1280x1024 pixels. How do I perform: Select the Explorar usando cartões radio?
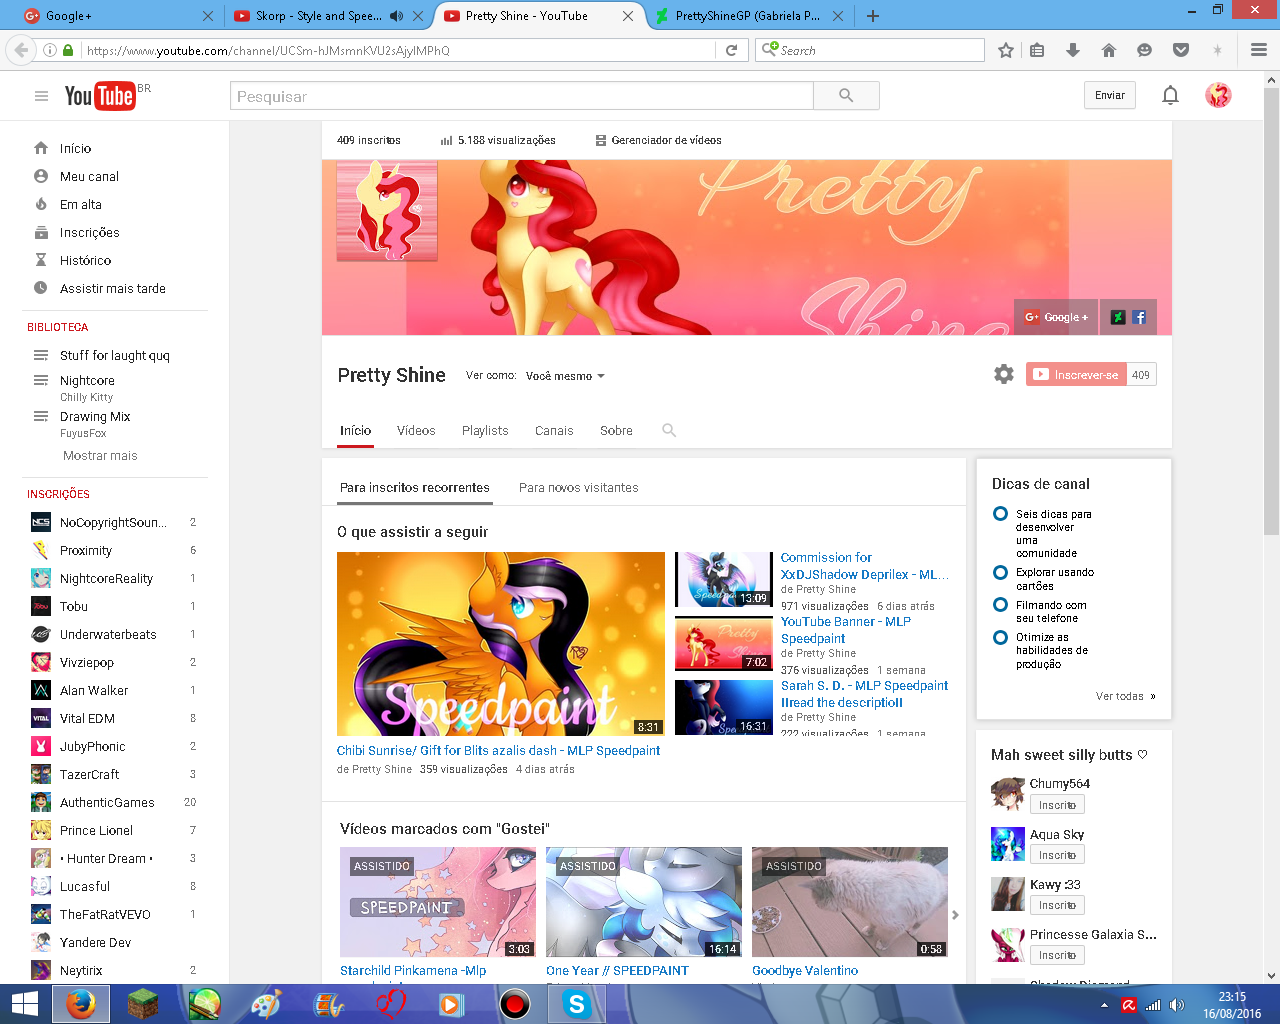tap(1000, 573)
